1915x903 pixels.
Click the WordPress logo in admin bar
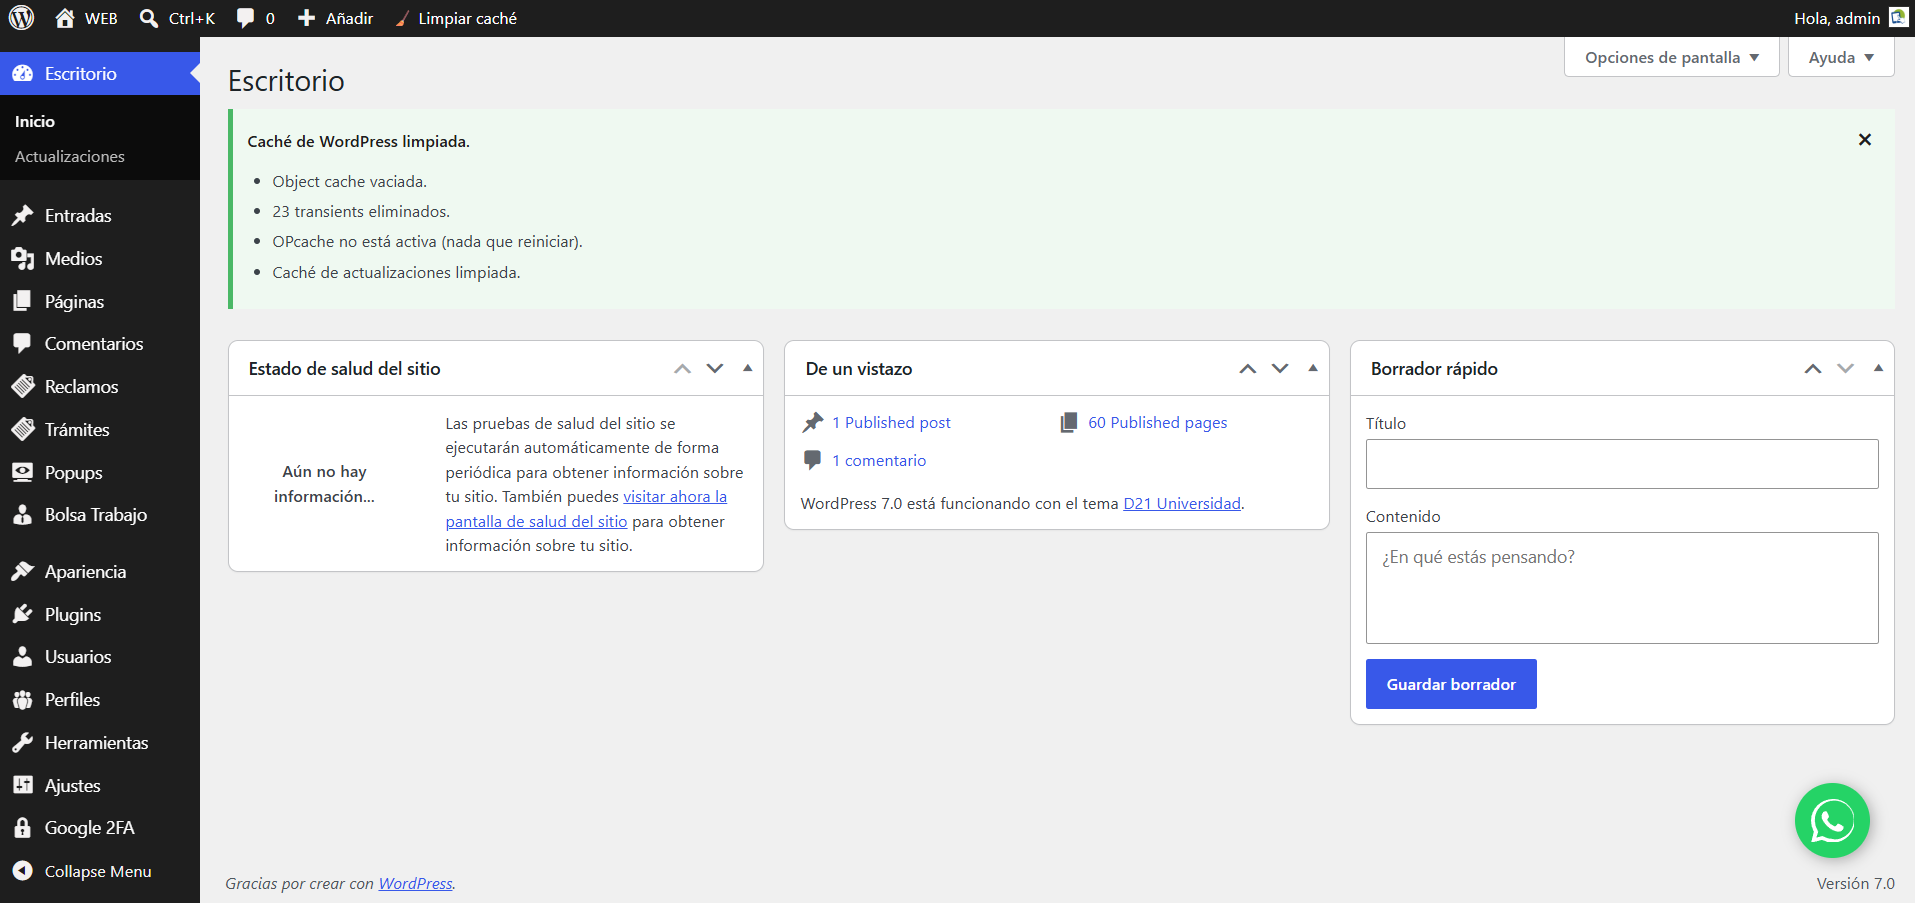pos(22,18)
